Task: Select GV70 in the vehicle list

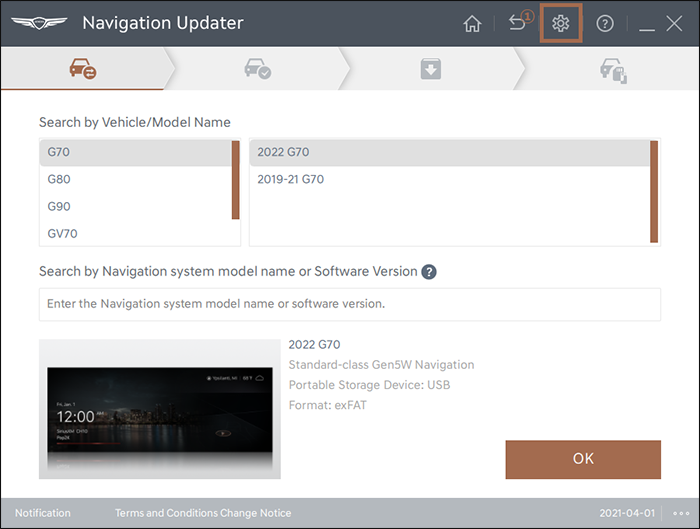Action: coord(136,233)
